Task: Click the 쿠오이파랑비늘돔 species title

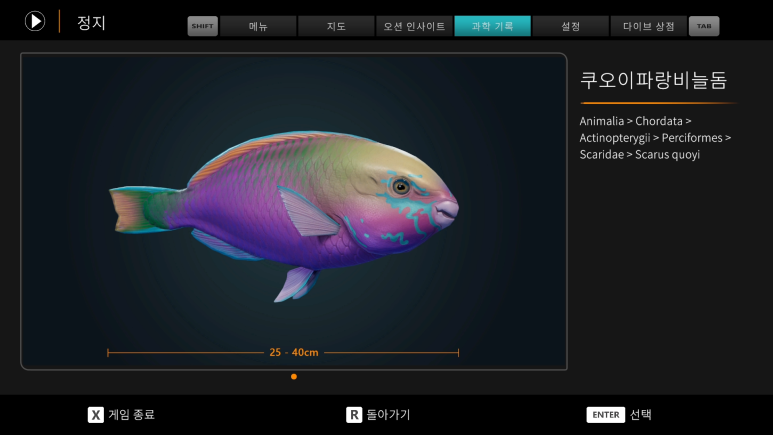Action: tap(653, 80)
